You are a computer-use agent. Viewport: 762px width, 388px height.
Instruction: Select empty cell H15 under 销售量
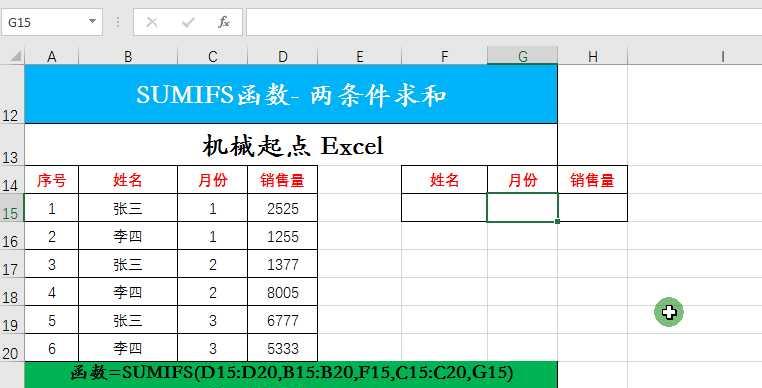click(x=592, y=208)
